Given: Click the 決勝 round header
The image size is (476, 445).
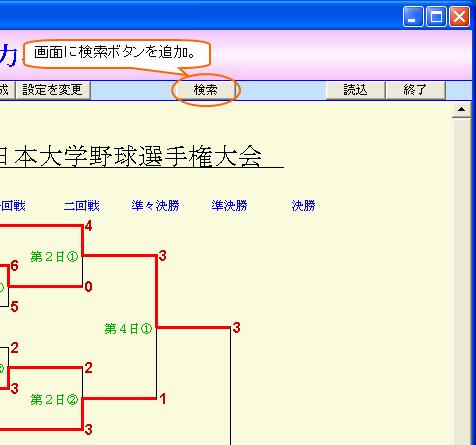Looking at the screenshot, I should click(x=303, y=206).
